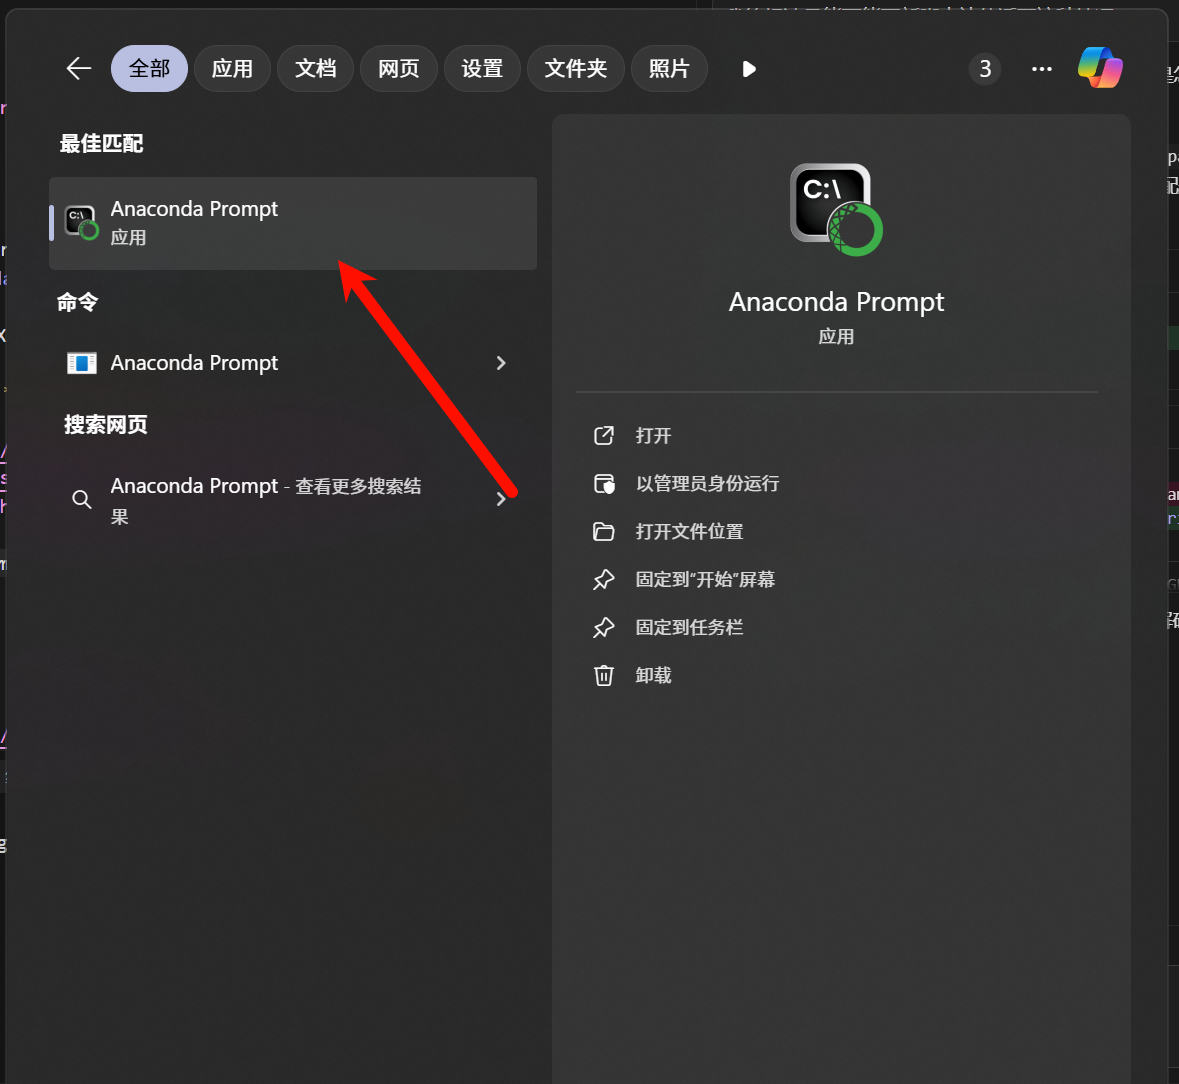This screenshot has height=1084, width=1179.
Task: Click the folder icon for 打开文件位置
Action: 604,531
